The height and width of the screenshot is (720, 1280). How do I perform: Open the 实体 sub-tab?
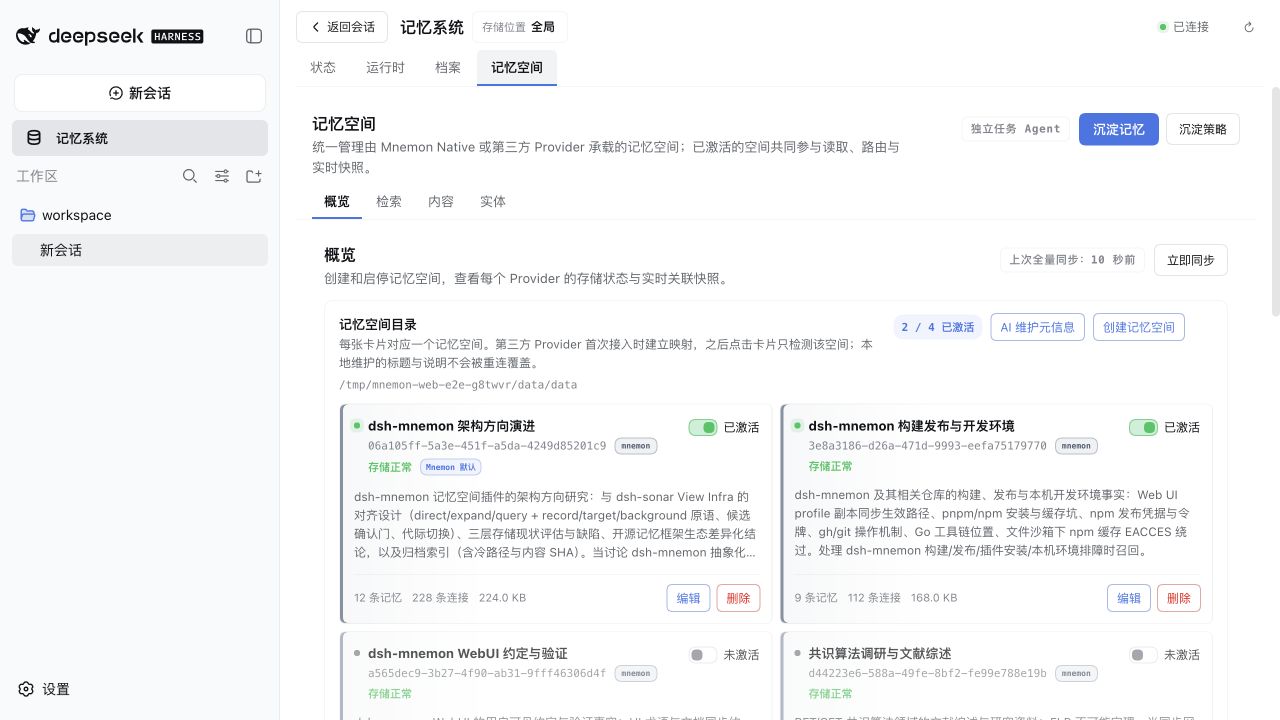(493, 201)
